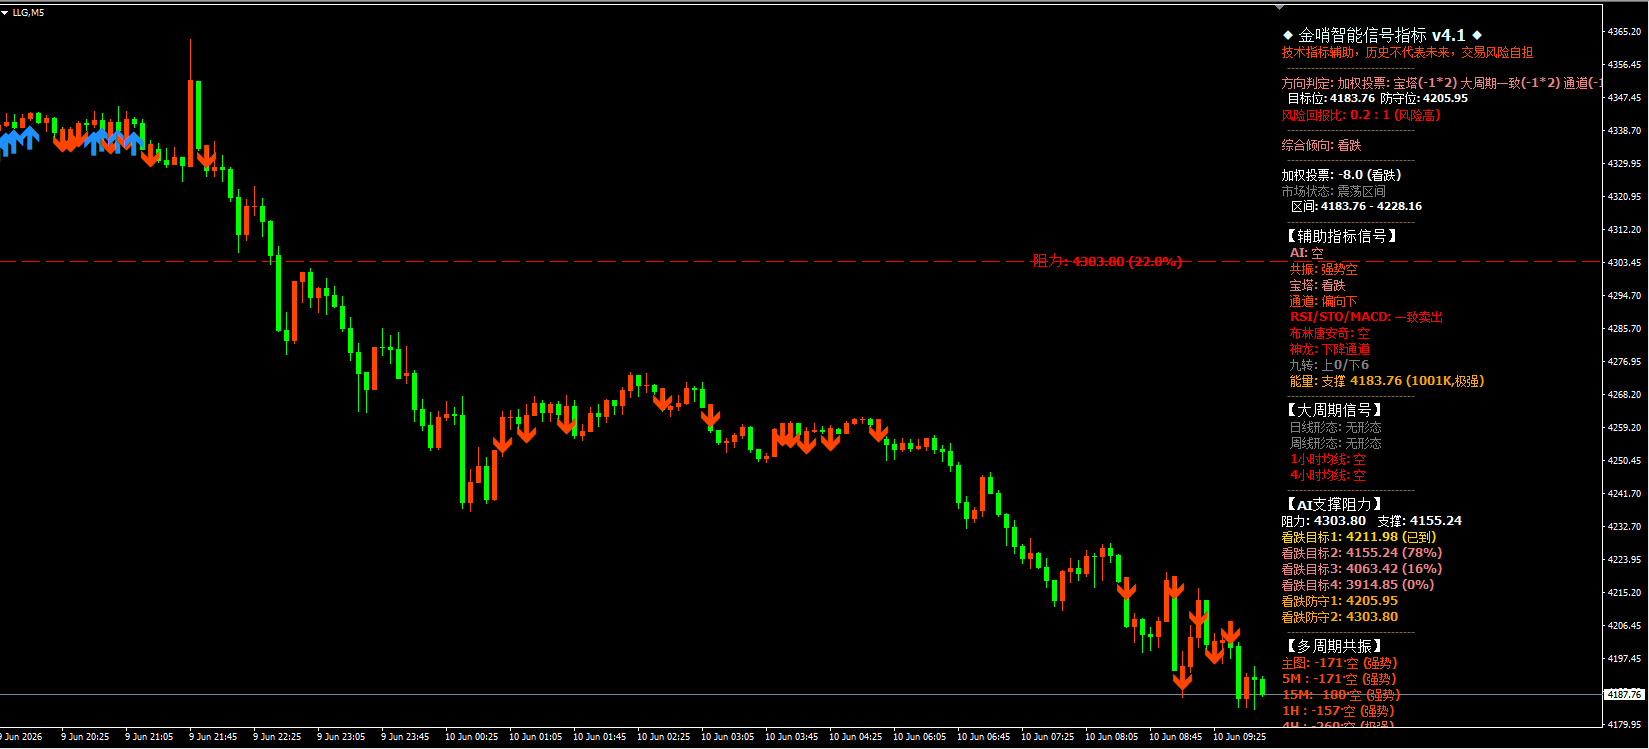Click the white 阻力: 4303.80 value in the panel
The height and width of the screenshot is (749, 1649).
click(1324, 521)
